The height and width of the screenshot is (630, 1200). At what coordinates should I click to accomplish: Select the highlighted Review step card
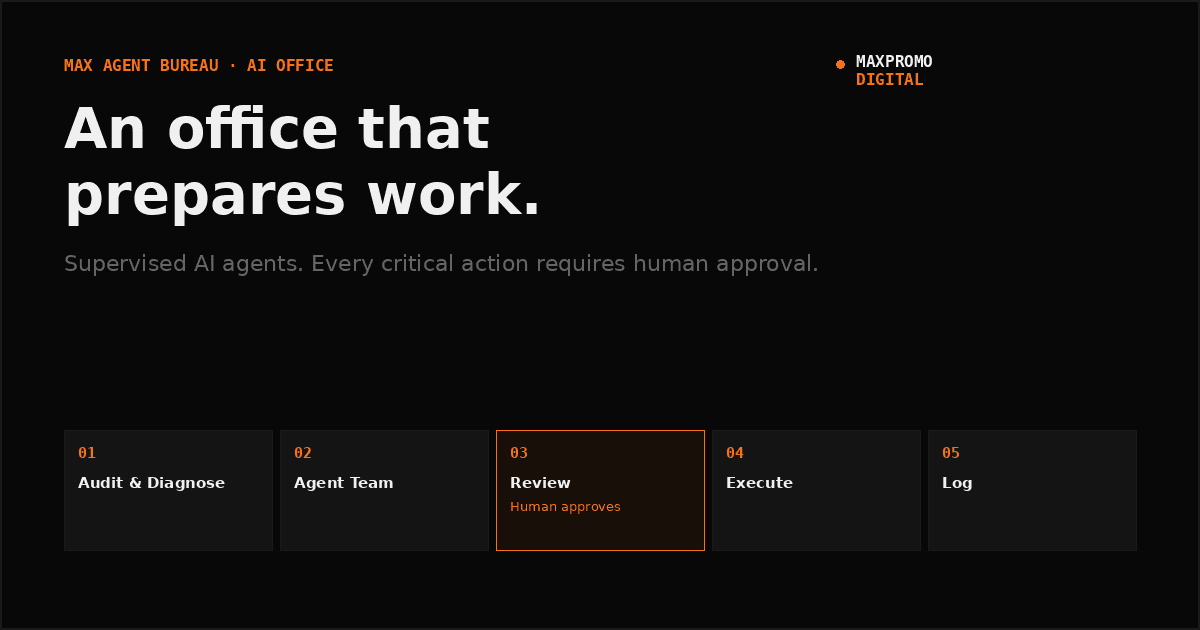pyautogui.click(x=600, y=490)
